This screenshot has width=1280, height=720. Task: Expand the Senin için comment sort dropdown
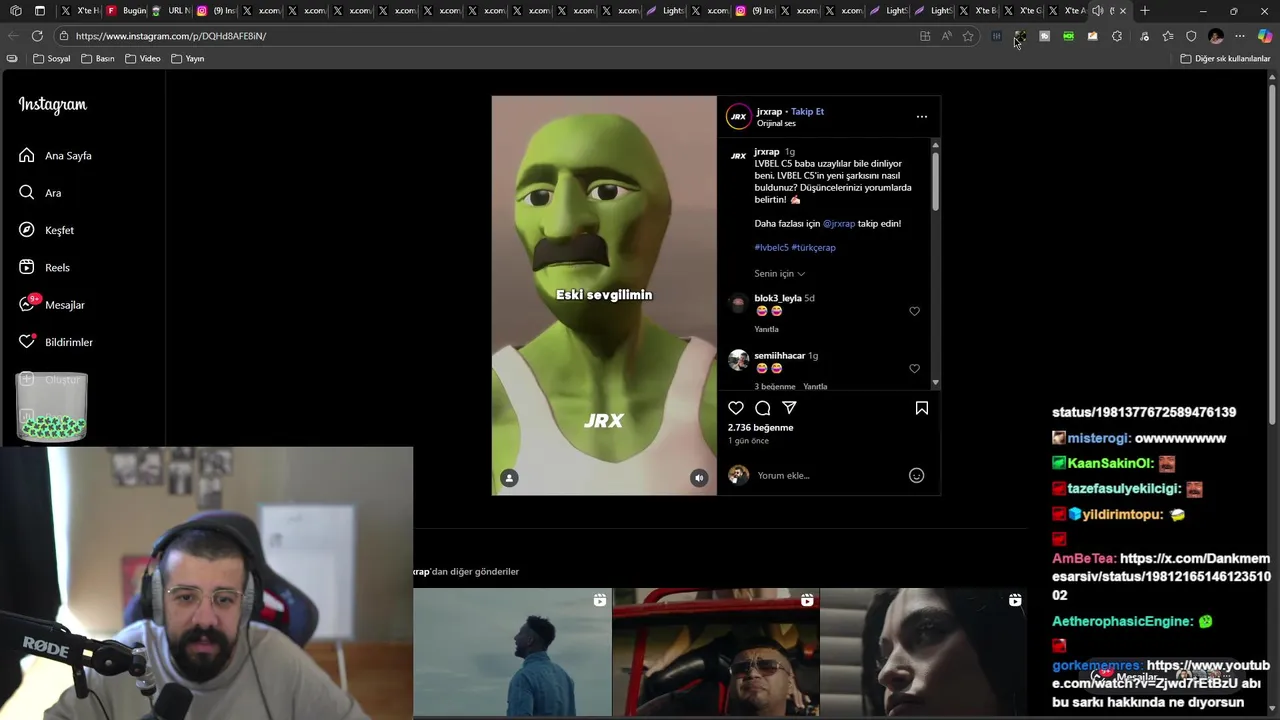coord(779,273)
